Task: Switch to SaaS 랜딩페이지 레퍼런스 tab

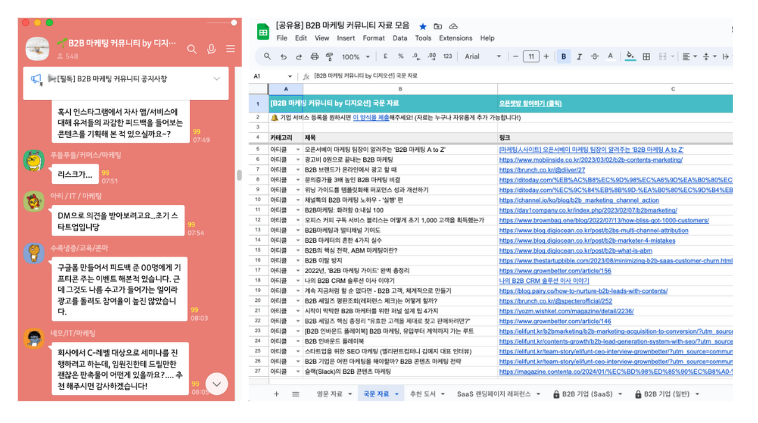Action: pos(494,394)
